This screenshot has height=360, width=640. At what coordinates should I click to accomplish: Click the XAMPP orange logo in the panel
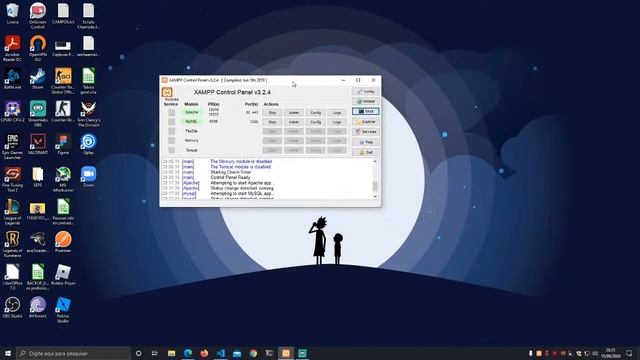point(167,92)
